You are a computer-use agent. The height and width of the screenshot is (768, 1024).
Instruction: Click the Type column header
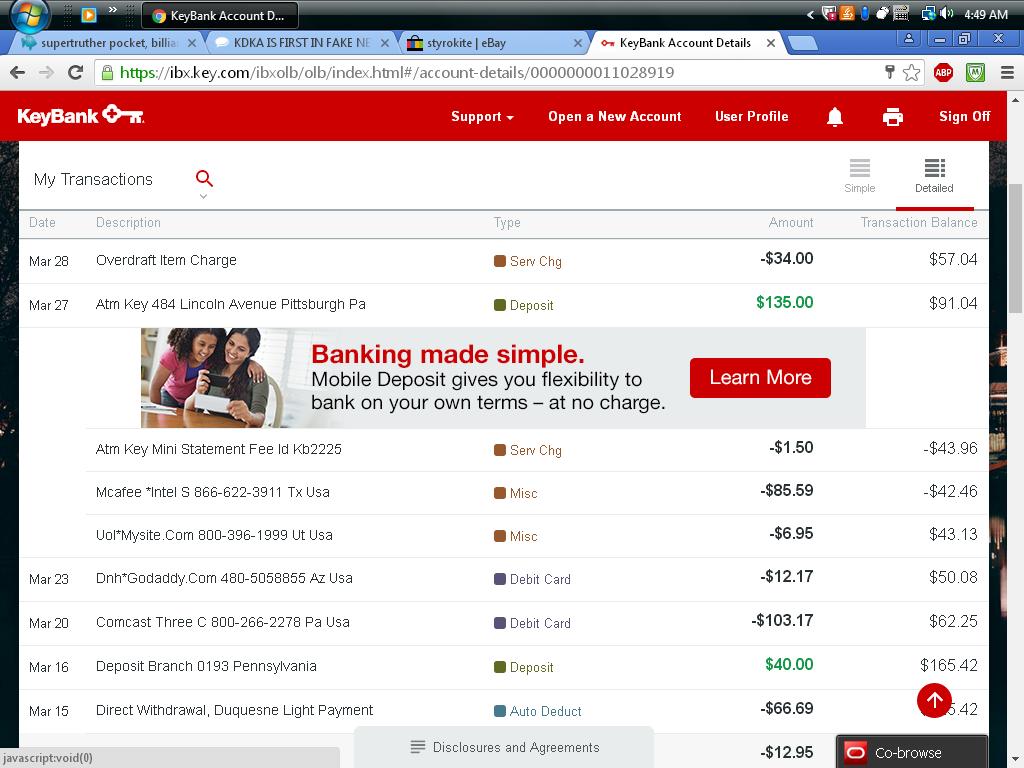(x=507, y=223)
